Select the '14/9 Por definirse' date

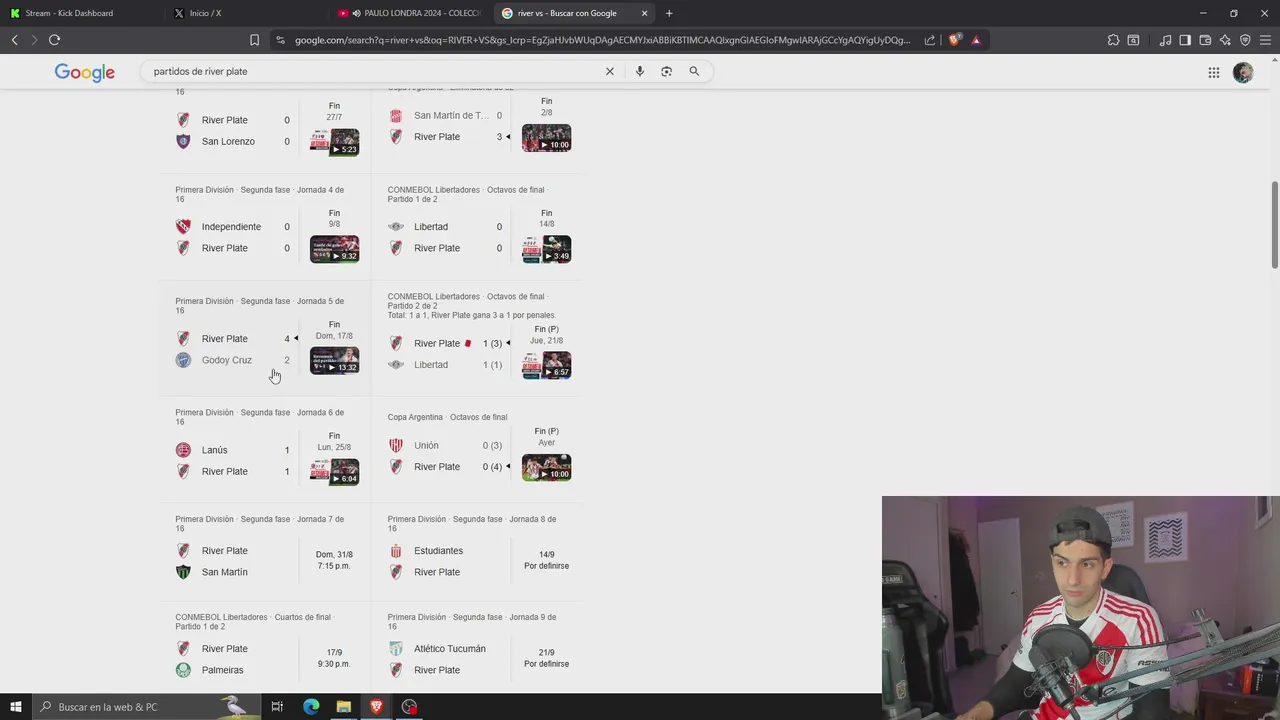(x=546, y=560)
